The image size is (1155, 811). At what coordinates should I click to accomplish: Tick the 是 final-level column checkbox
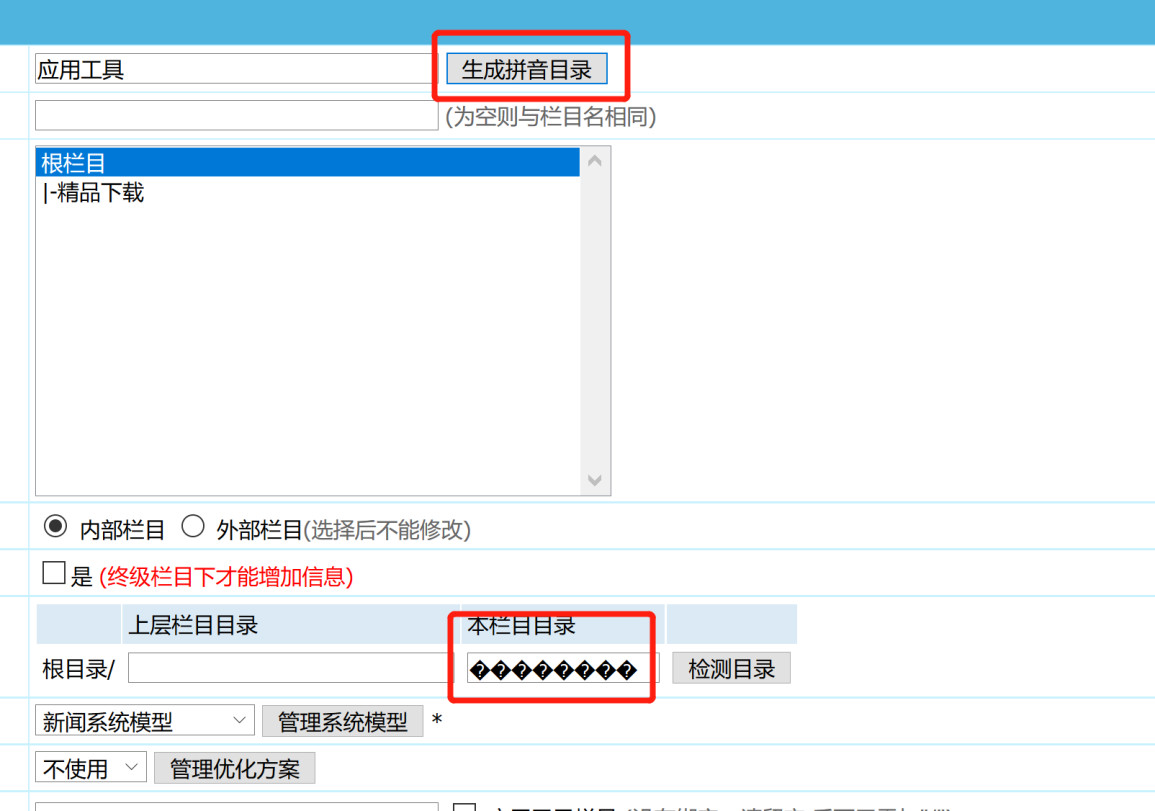54,573
